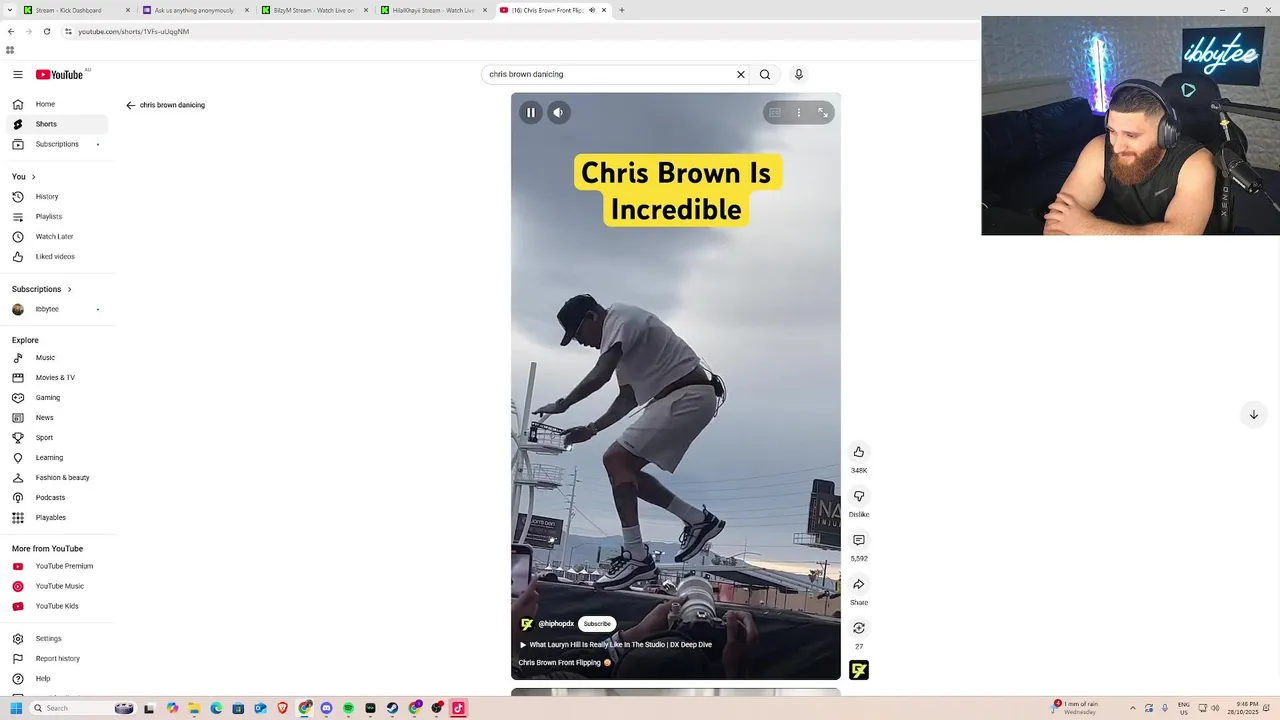This screenshot has height=720, width=1280.
Task: Pause the Short video
Action: pos(531,113)
